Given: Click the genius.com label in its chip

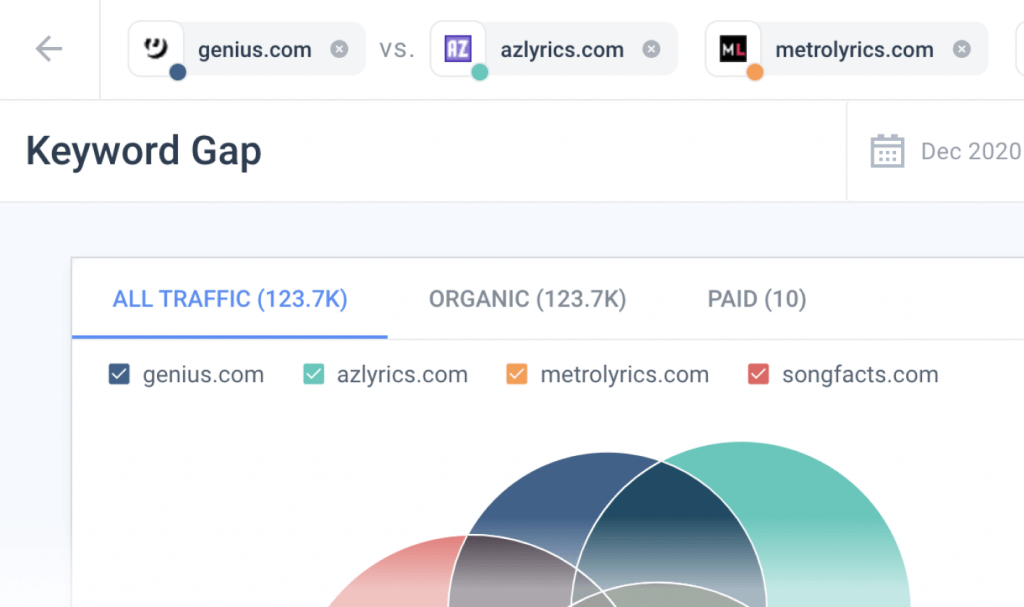Looking at the screenshot, I should (256, 47).
